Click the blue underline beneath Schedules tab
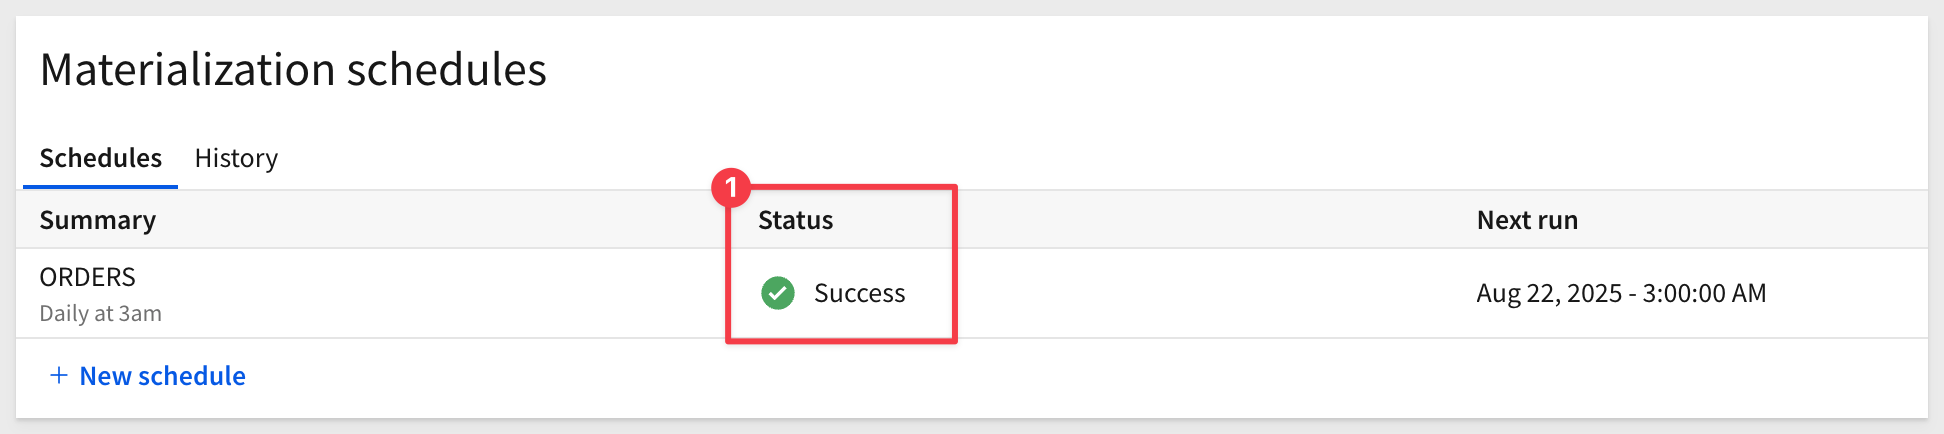1944x434 pixels. click(100, 187)
